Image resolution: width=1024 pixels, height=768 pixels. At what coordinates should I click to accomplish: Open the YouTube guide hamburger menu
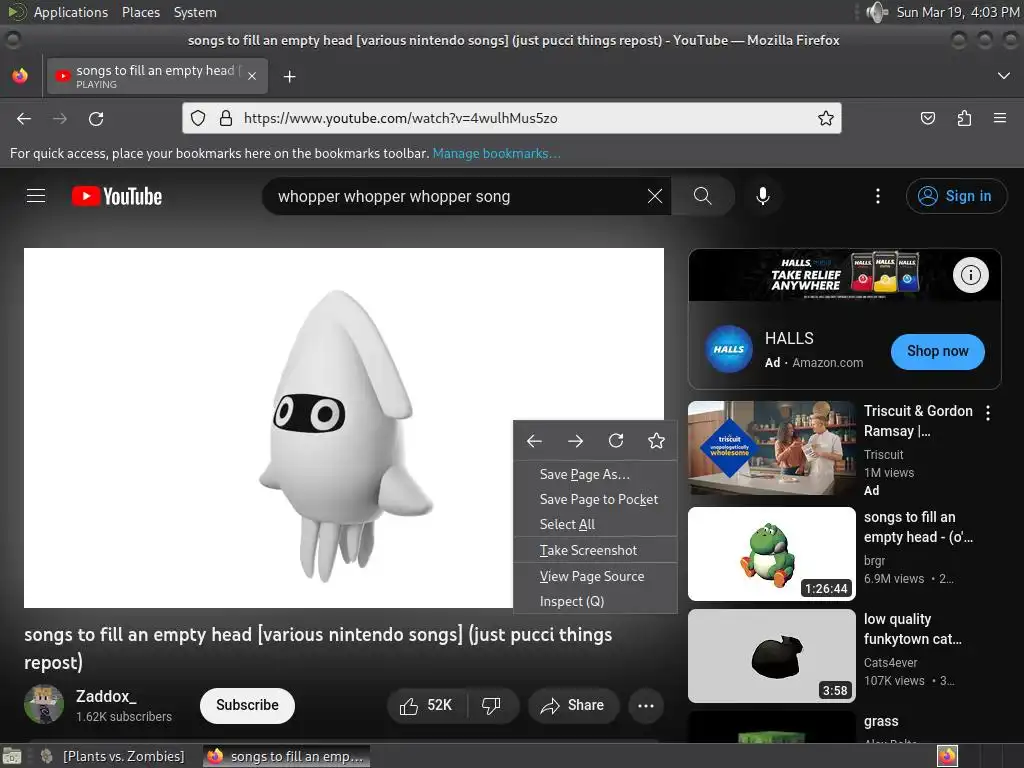36,196
